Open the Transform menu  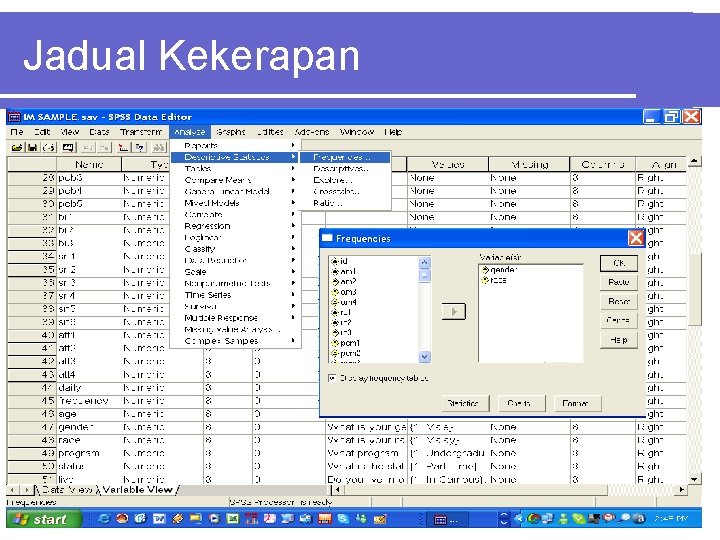[x=141, y=132]
